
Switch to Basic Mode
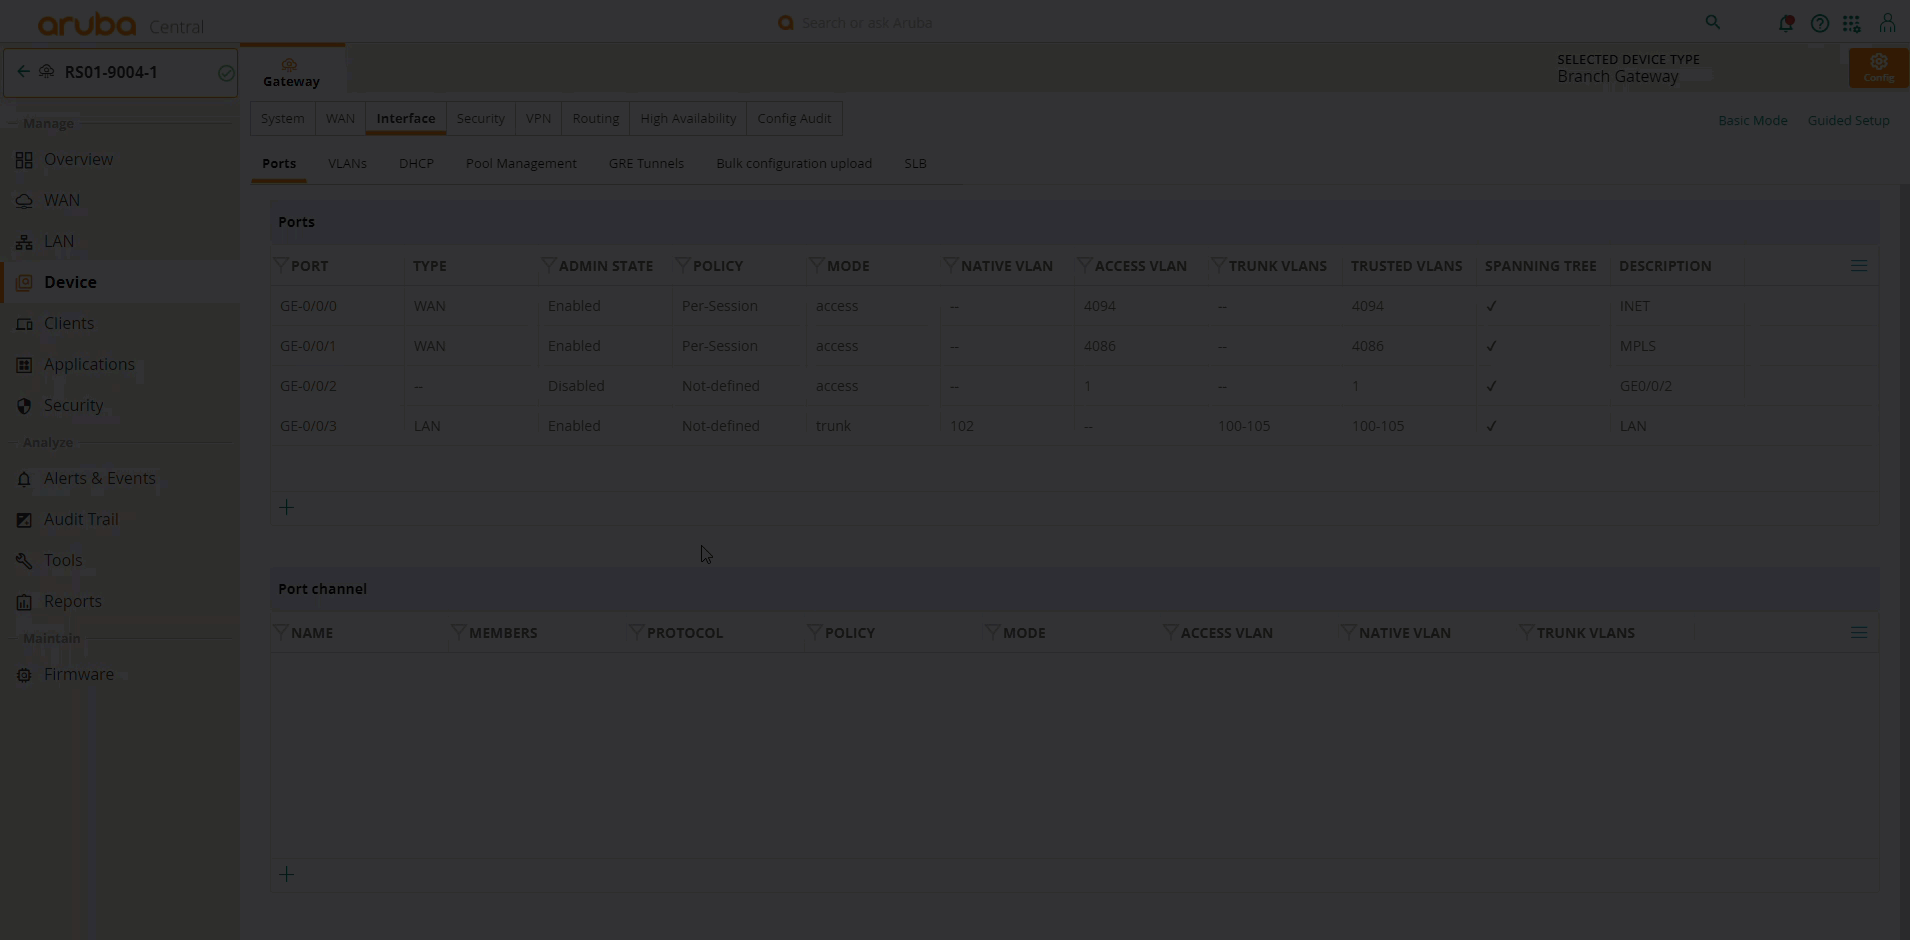[1752, 120]
